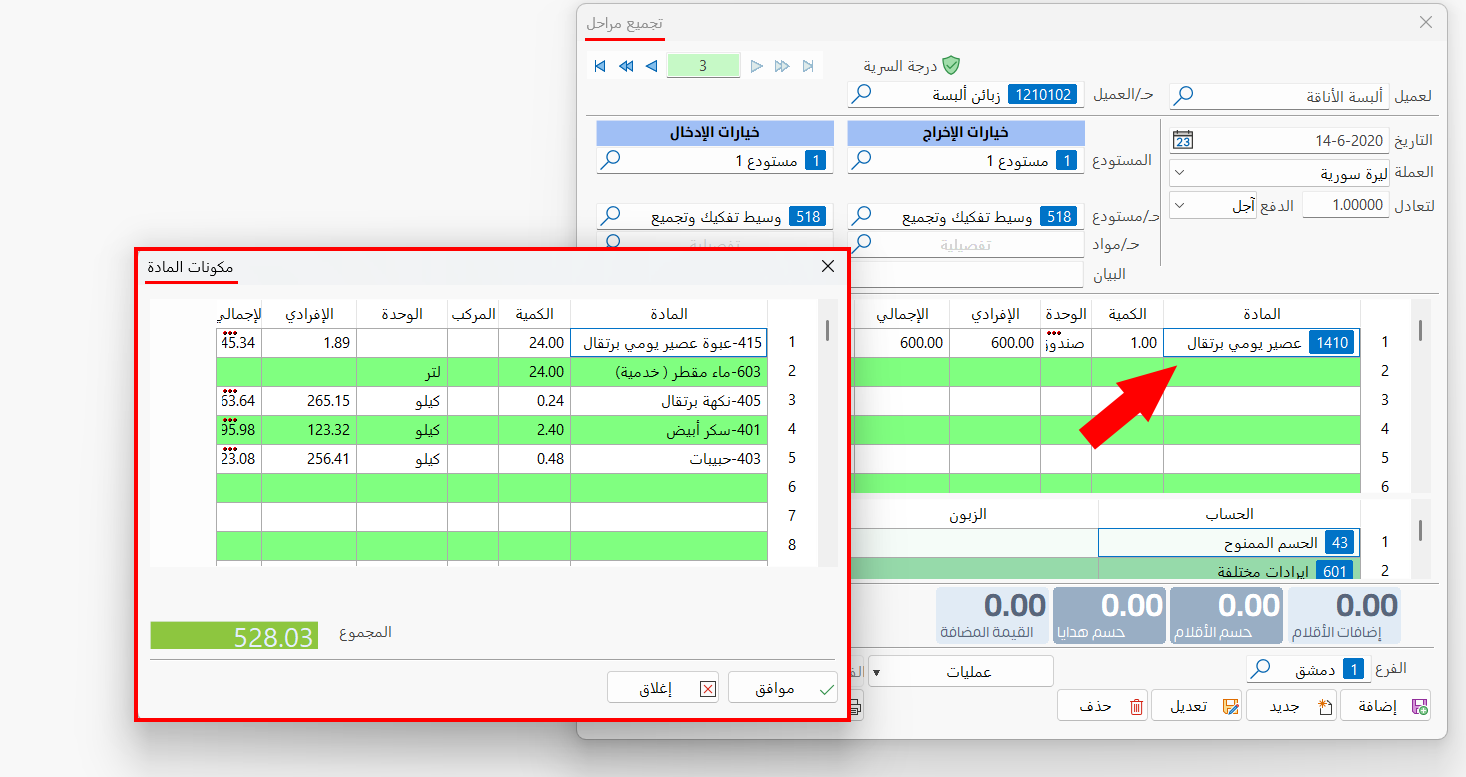Screen dimensions: 1466x777
Task: Click the الحساب column header
Action: tap(1229, 514)
